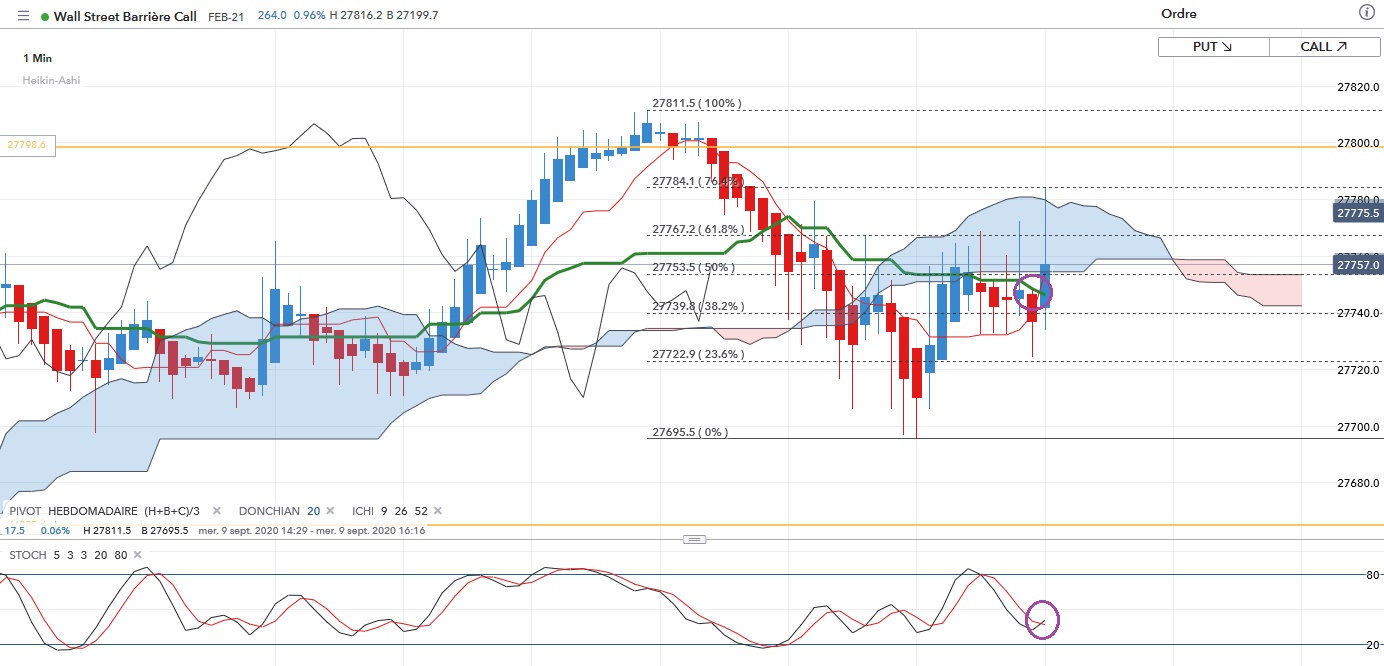Click the 27757.0 current price tag

pyautogui.click(x=1357, y=264)
